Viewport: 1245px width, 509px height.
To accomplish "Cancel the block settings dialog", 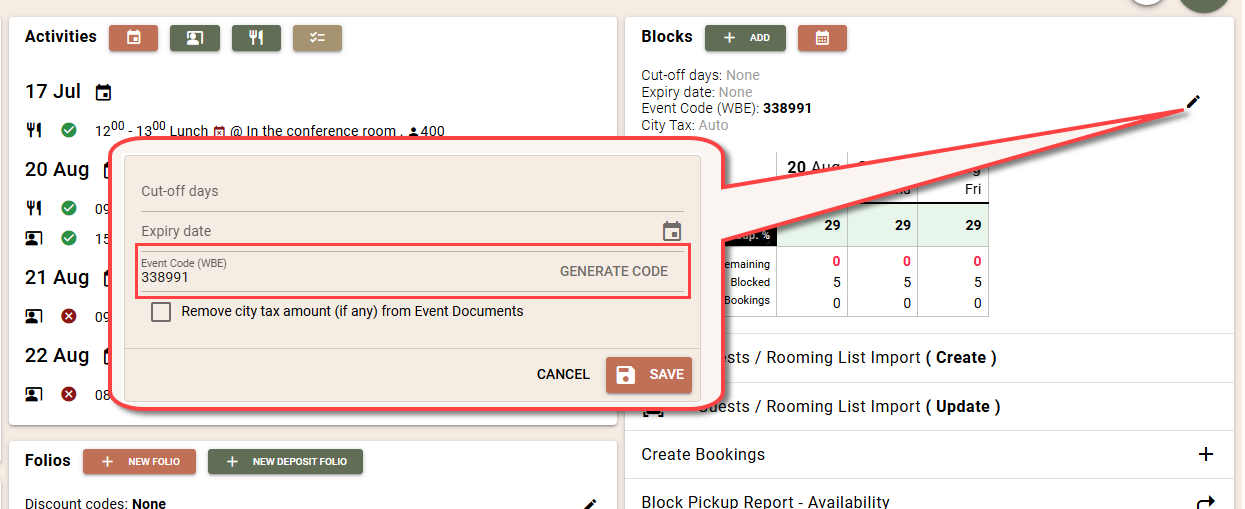I will pos(563,374).
